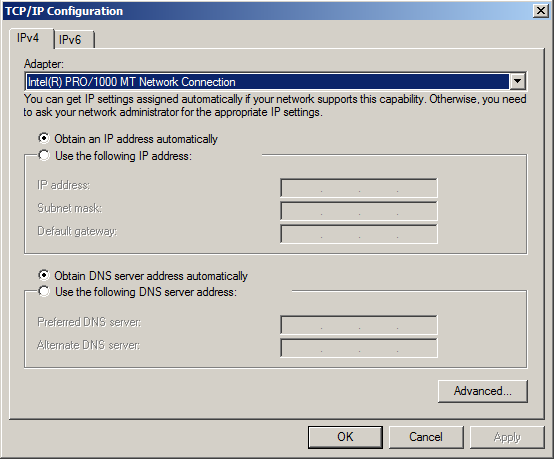The width and height of the screenshot is (554, 459).
Task: Choose 'Use the following IP address' radio button
Action: click(44, 155)
